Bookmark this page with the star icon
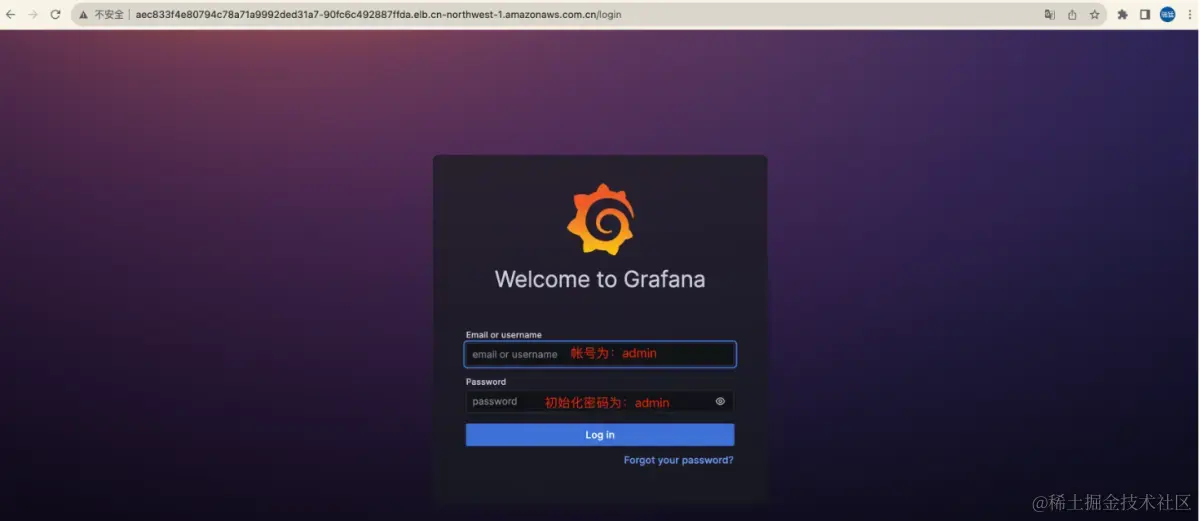Screen dimensions: 1200x521 (x=1095, y=15)
